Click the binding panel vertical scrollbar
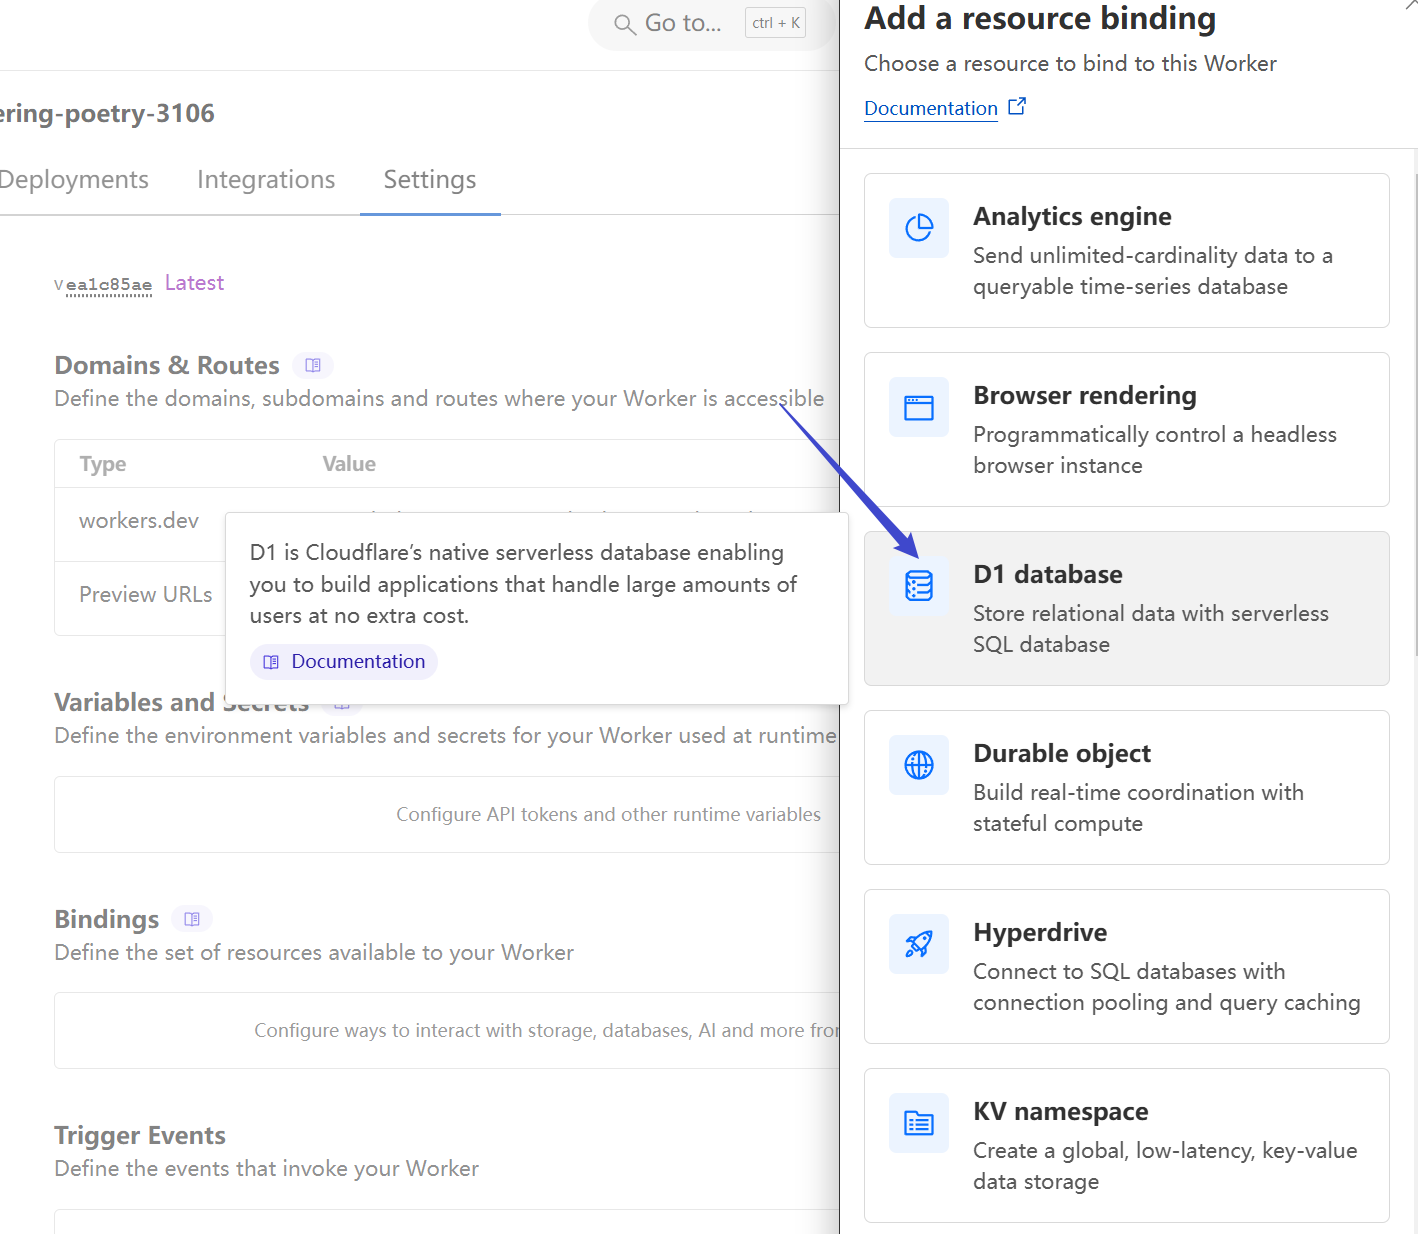Viewport: 1418px width, 1234px height. pos(1414,415)
